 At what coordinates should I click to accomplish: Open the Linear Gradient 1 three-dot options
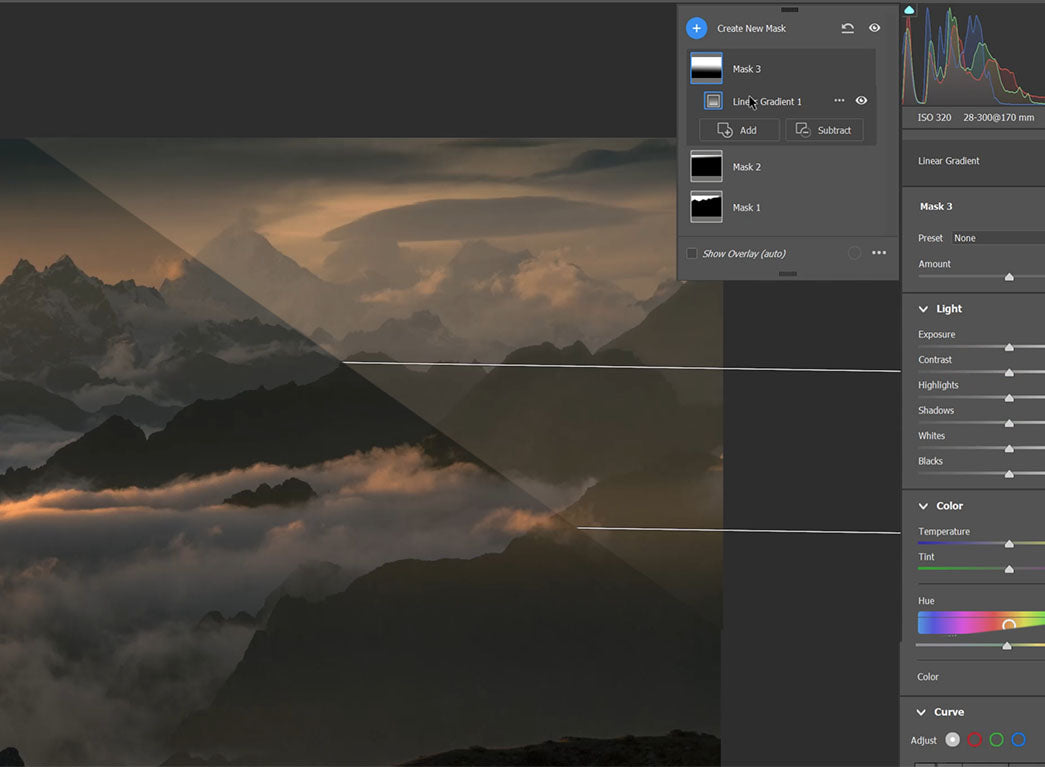click(x=839, y=101)
